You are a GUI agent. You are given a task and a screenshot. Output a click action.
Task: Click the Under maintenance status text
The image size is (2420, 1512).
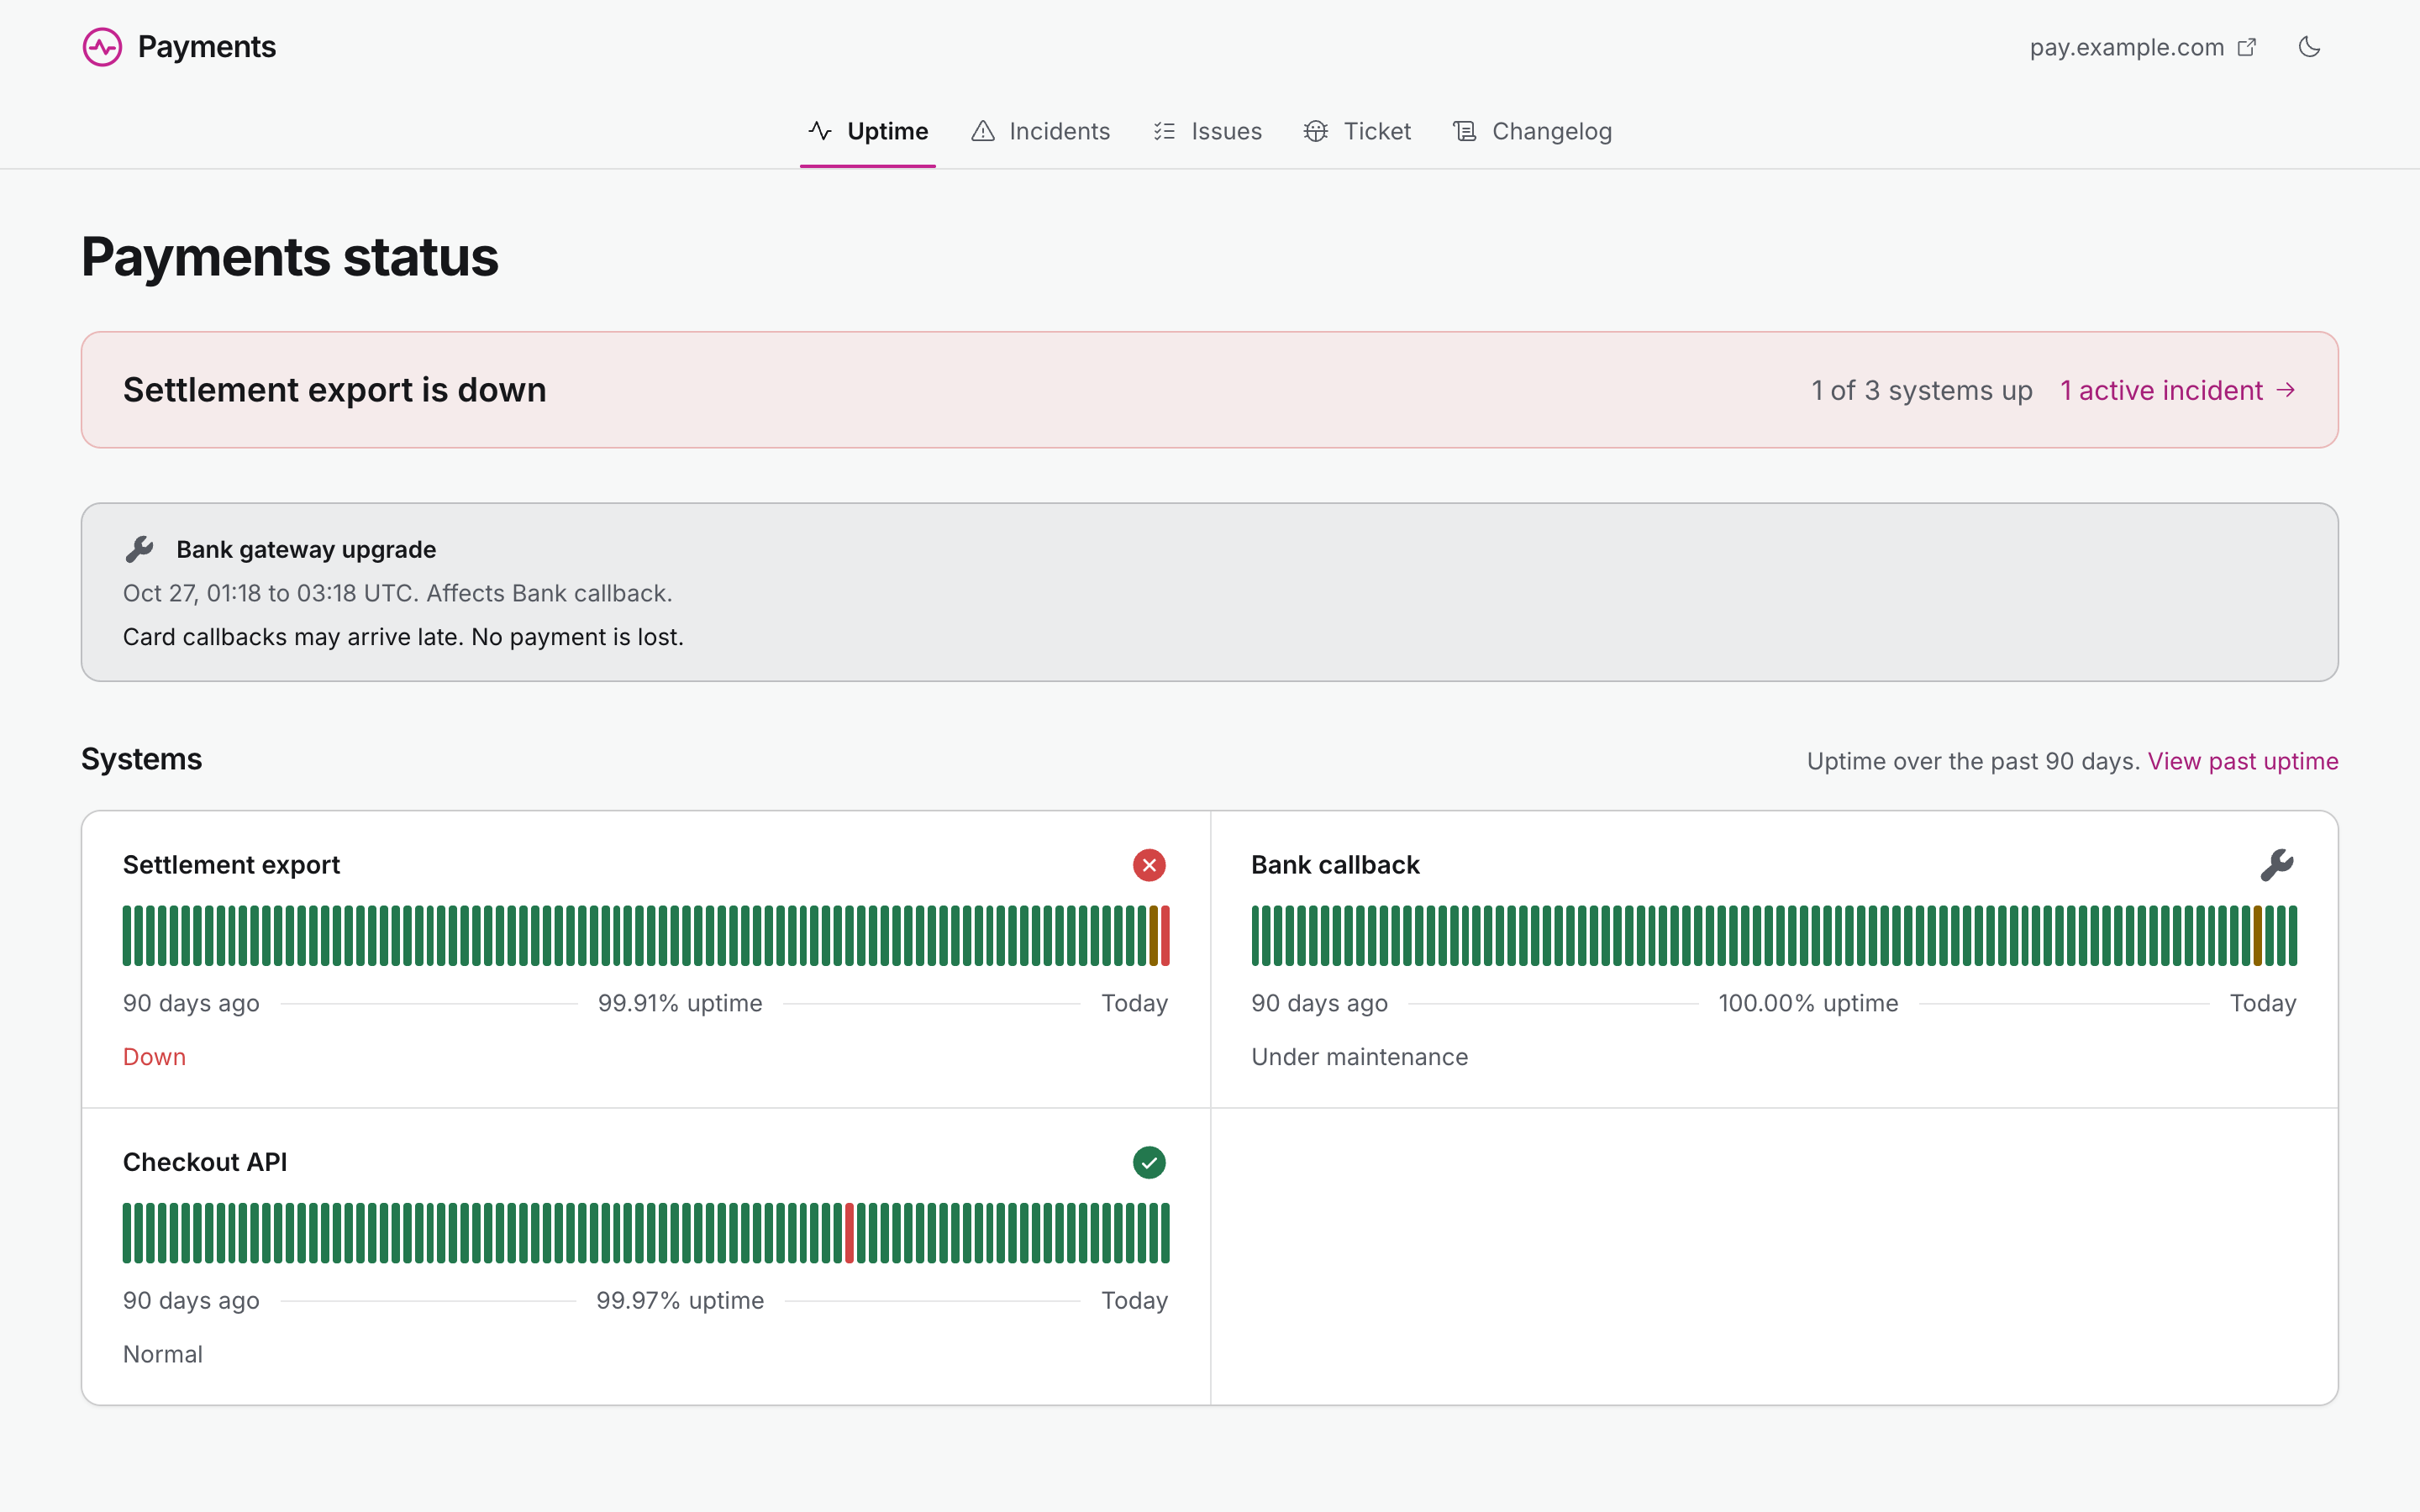[x=1359, y=1057]
